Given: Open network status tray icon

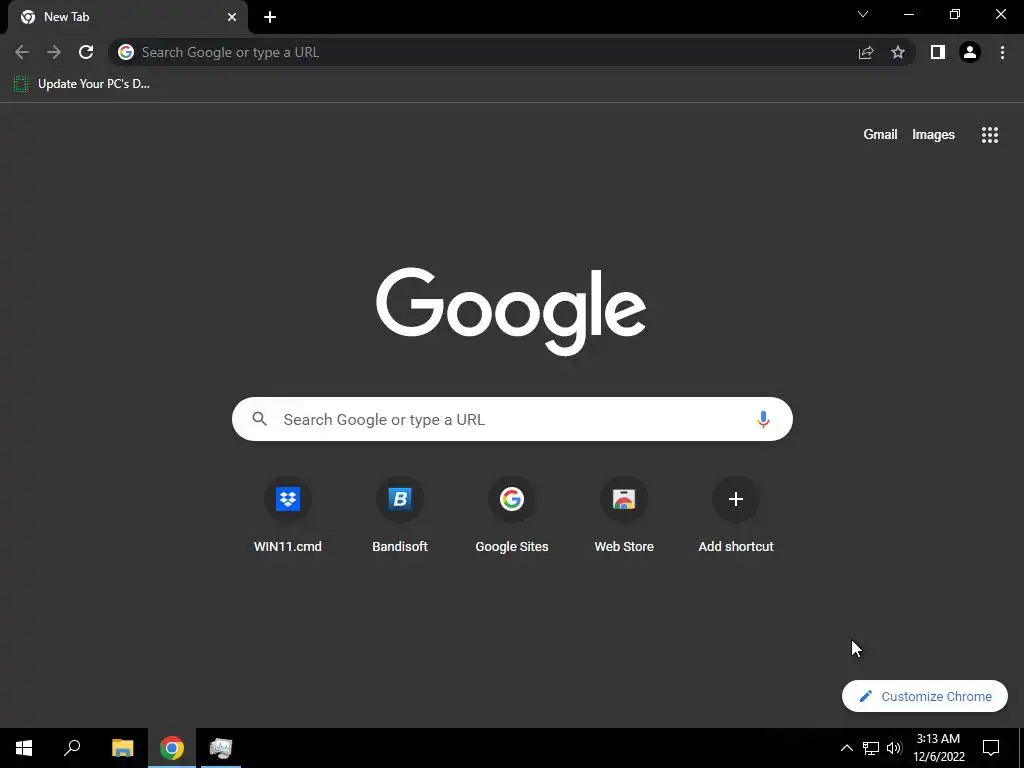Looking at the screenshot, I should point(871,748).
